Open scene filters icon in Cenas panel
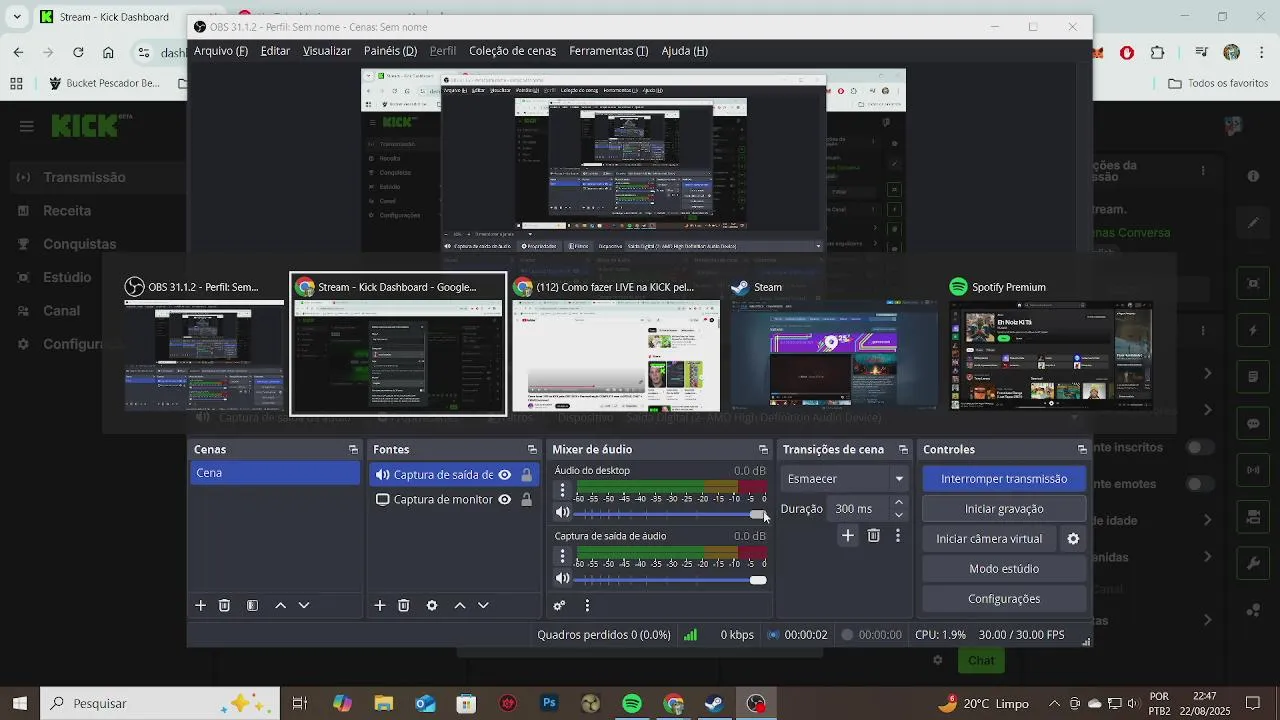Image resolution: width=1280 pixels, height=720 pixels. tap(252, 605)
